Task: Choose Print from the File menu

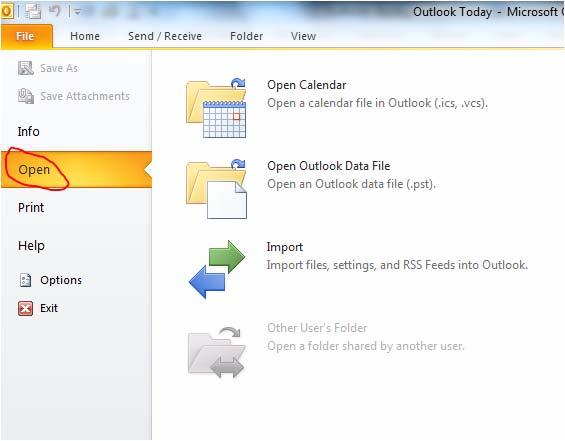Action: point(31,208)
